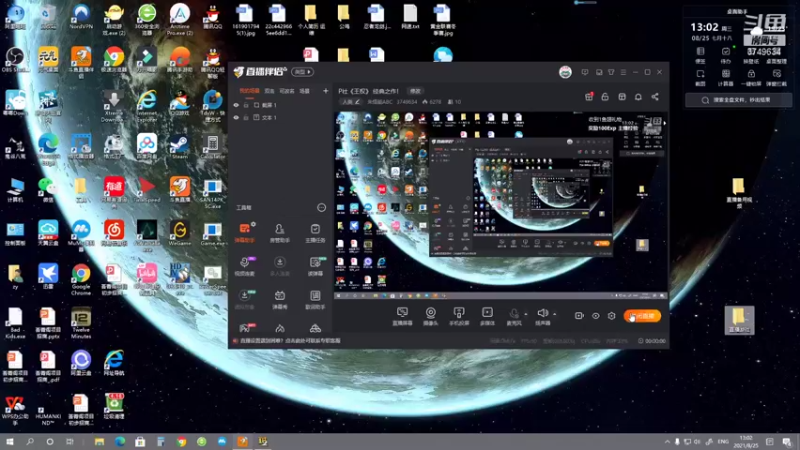Toggle lock of 截屏 1 source

click(x=246, y=105)
